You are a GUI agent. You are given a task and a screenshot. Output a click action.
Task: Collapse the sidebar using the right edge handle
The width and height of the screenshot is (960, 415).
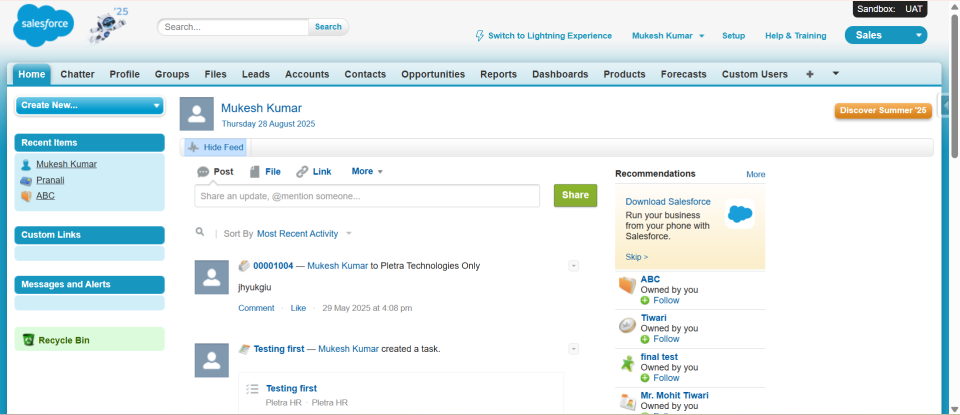click(x=943, y=105)
